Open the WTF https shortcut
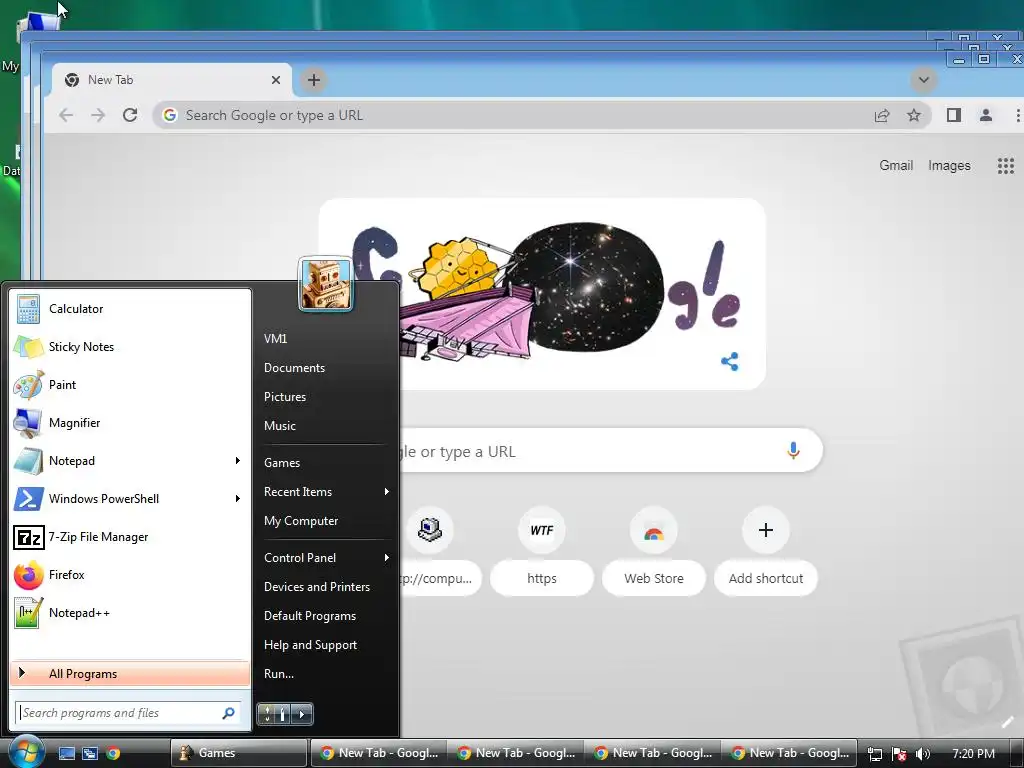This screenshot has height=768, width=1024. point(542,550)
